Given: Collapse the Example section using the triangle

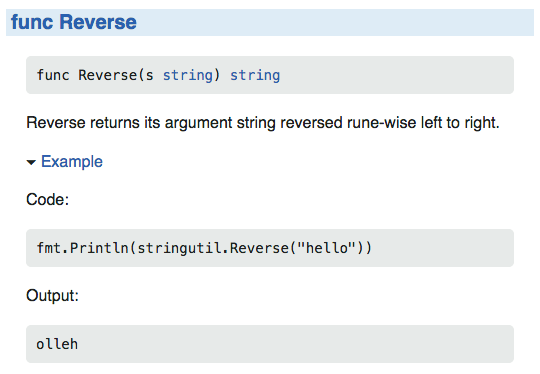Looking at the screenshot, I should pyautogui.click(x=31, y=162).
